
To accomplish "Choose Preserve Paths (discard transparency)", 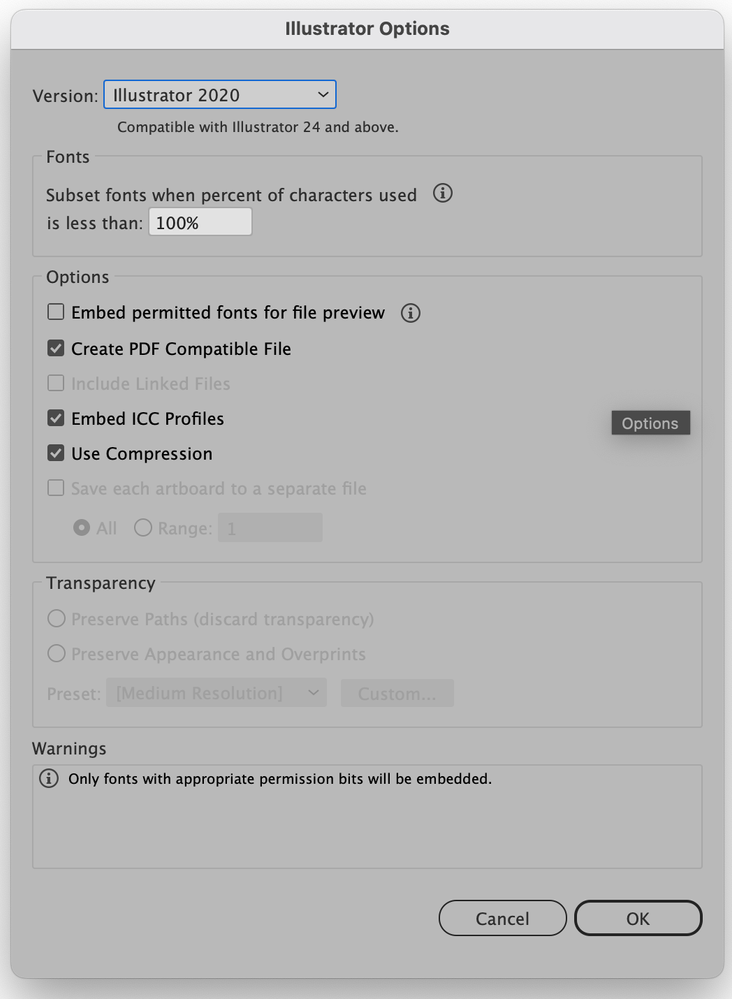I will coord(56,619).
